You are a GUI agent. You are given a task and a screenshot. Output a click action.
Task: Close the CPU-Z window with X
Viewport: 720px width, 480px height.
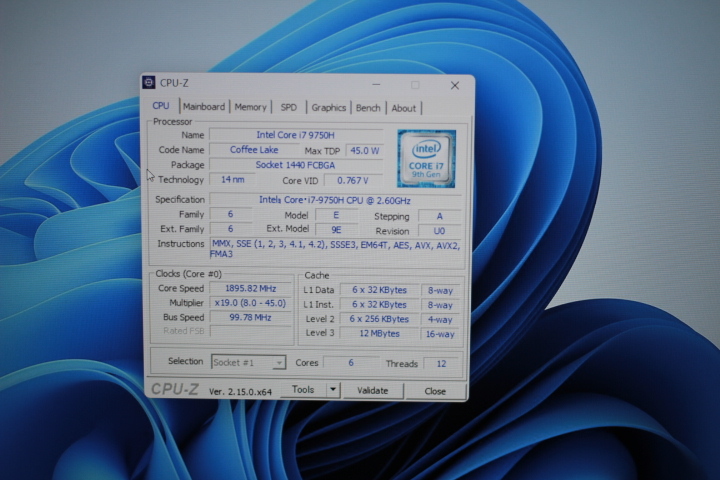[x=455, y=85]
